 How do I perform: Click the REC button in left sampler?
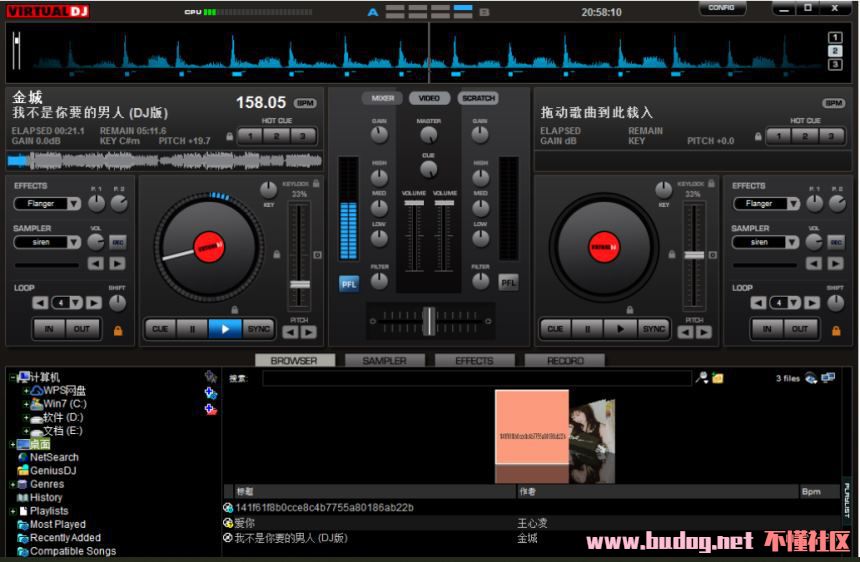pos(118,242)
